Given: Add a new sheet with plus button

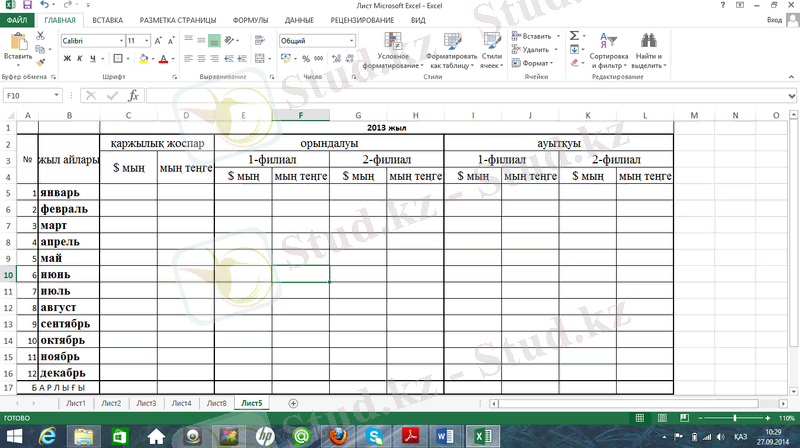Looking at the screenshot, I should (293, 404).
